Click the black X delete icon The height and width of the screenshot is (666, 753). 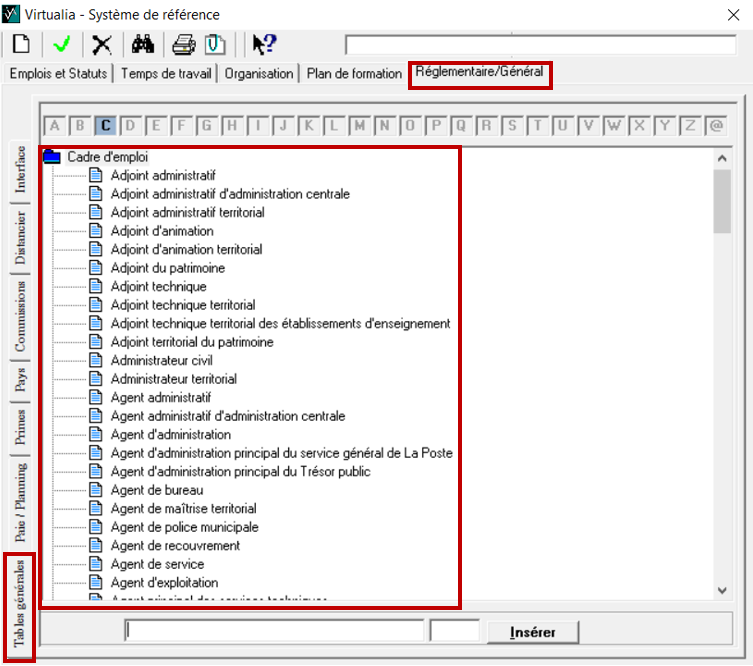coord(101,45)
